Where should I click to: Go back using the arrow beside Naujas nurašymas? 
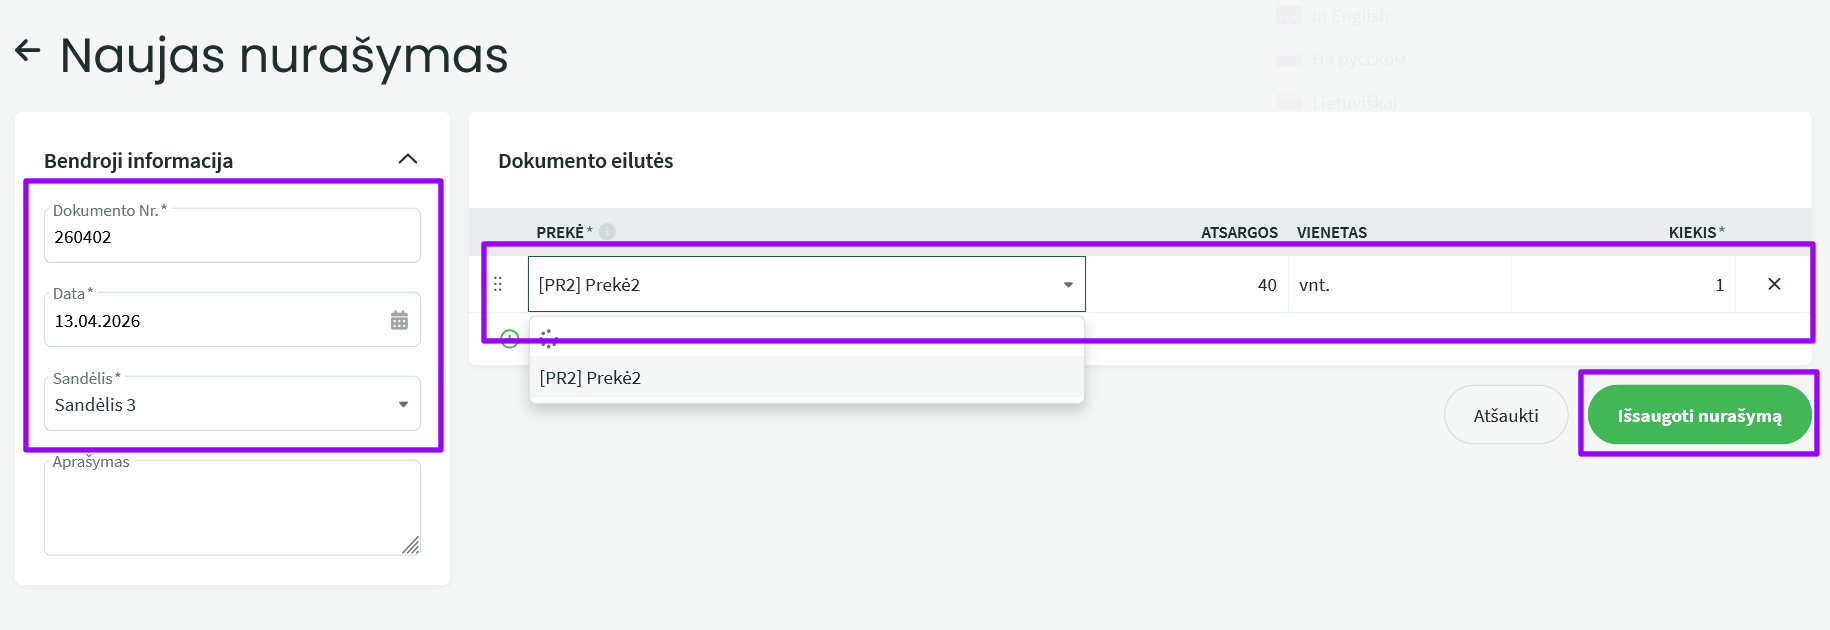coord(28,51)
